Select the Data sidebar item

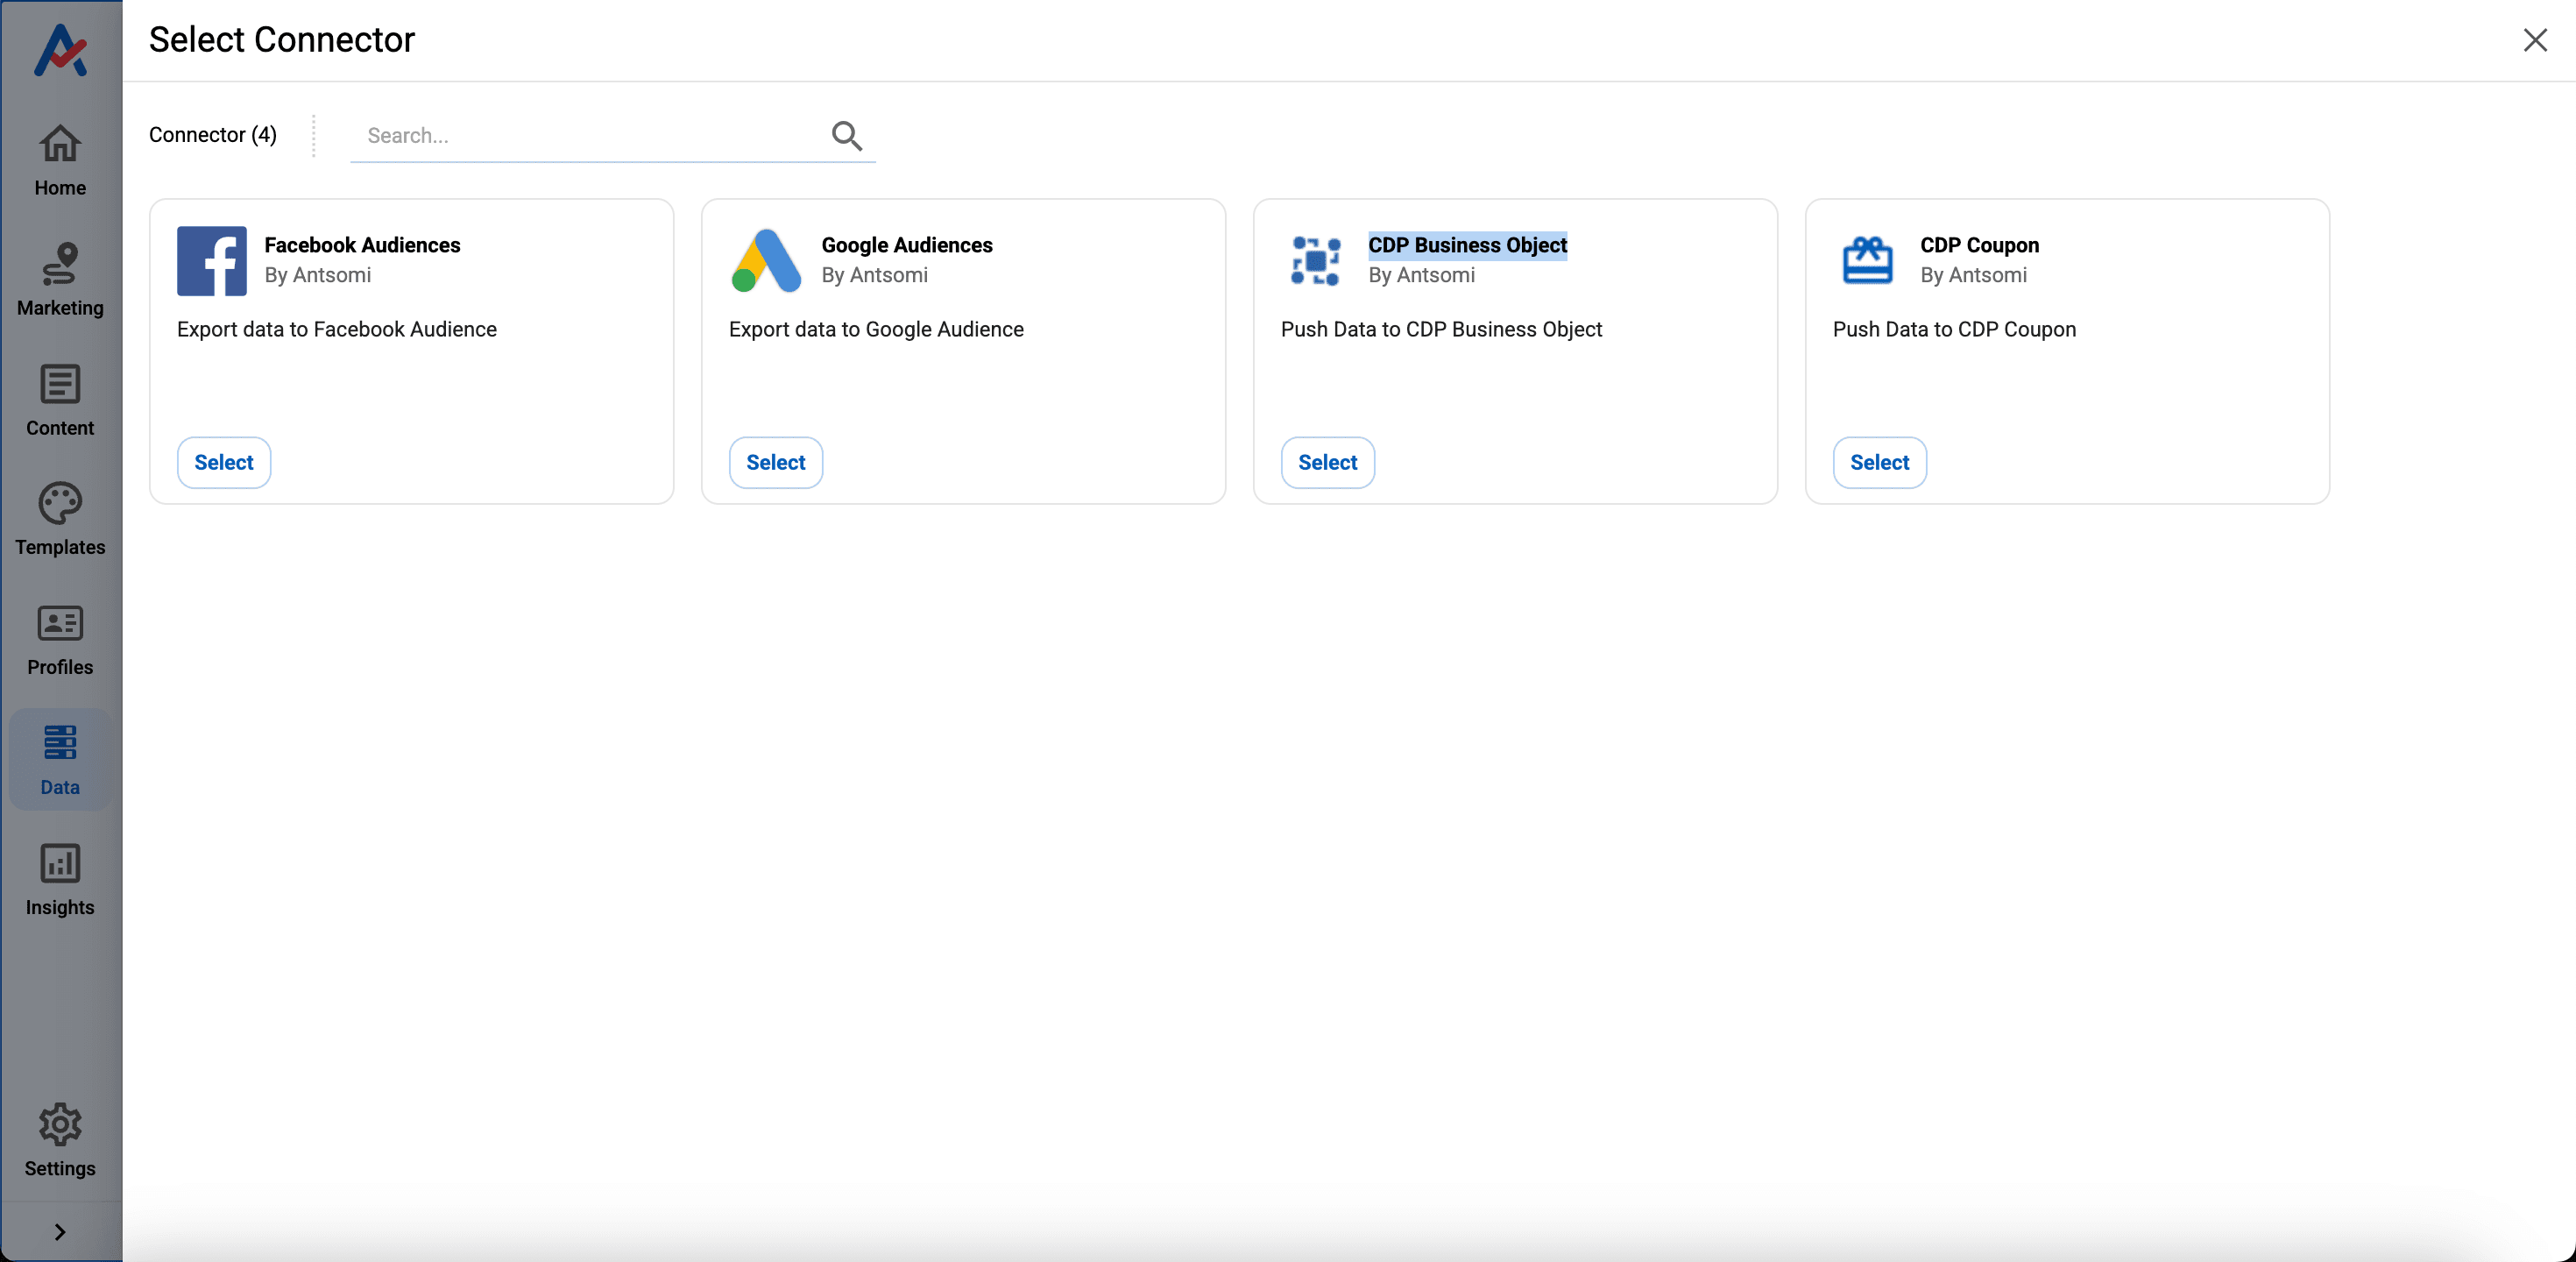(60, 759)
